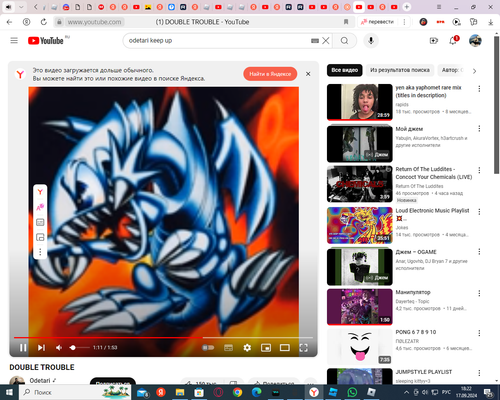Adjust the volume slider
Screen dimensions: 500x400
[x=79, y=348]
